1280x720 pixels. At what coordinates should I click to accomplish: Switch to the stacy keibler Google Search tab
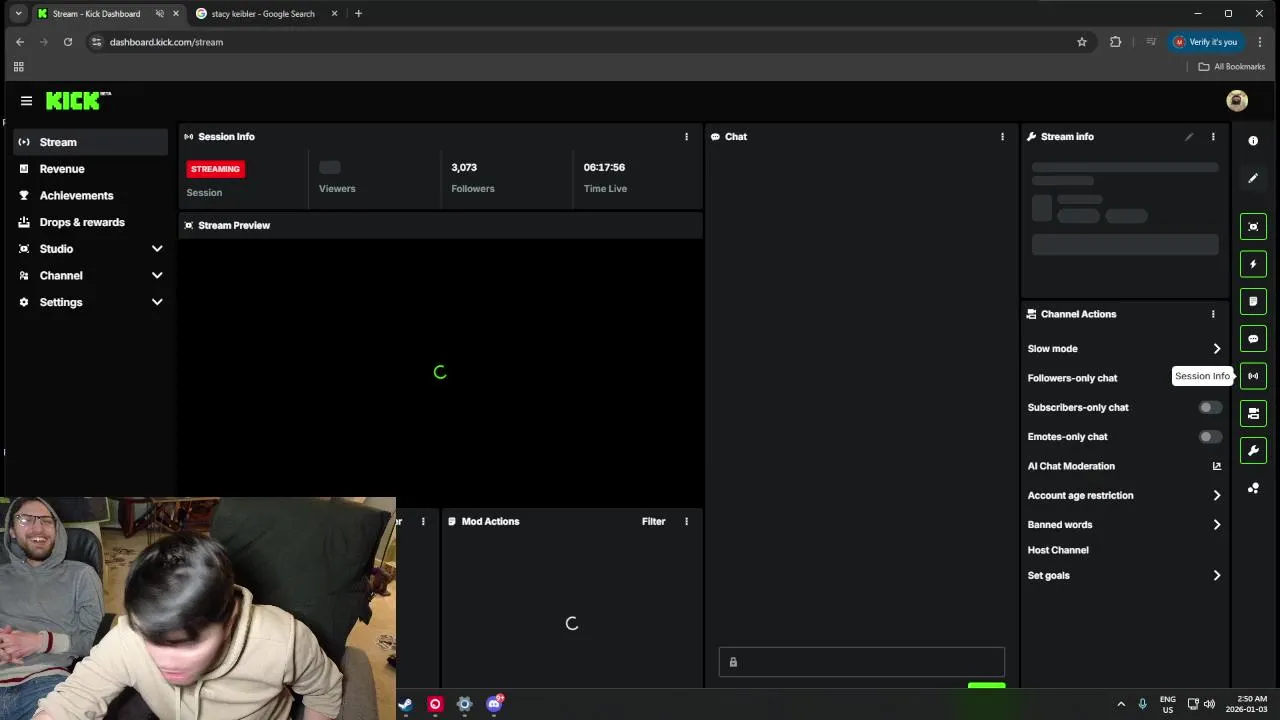coord(264,14)
